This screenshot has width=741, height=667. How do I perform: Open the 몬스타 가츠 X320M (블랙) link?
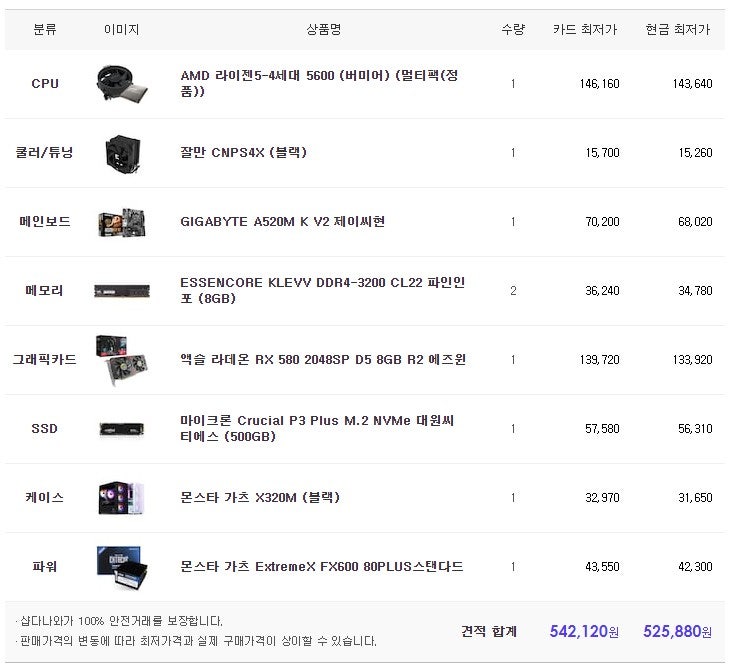[260, 497]
